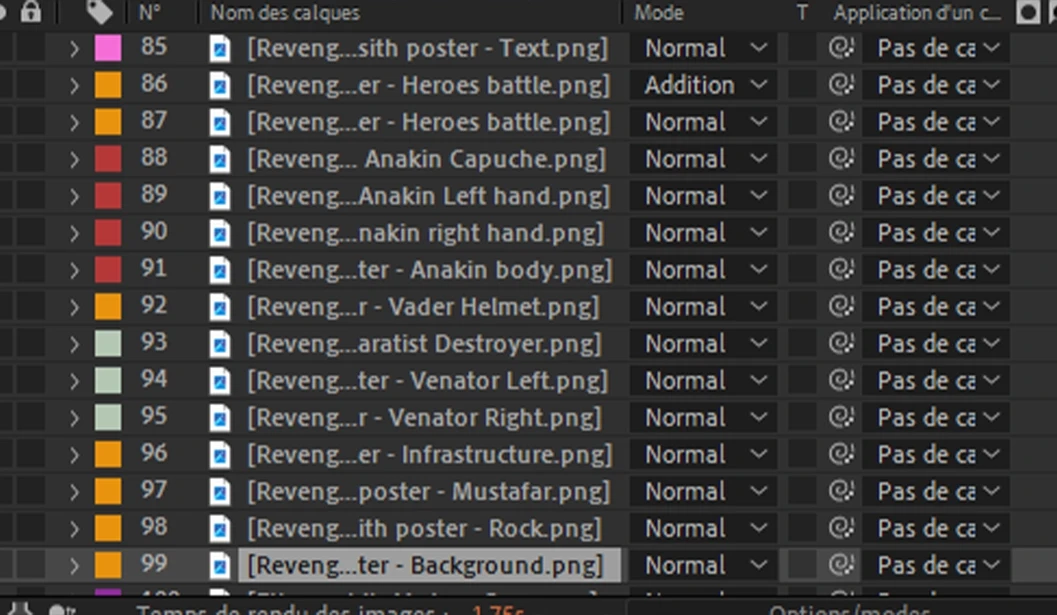
Task: Click the 'Application d'un c...' column header
Action: [917, 13]
